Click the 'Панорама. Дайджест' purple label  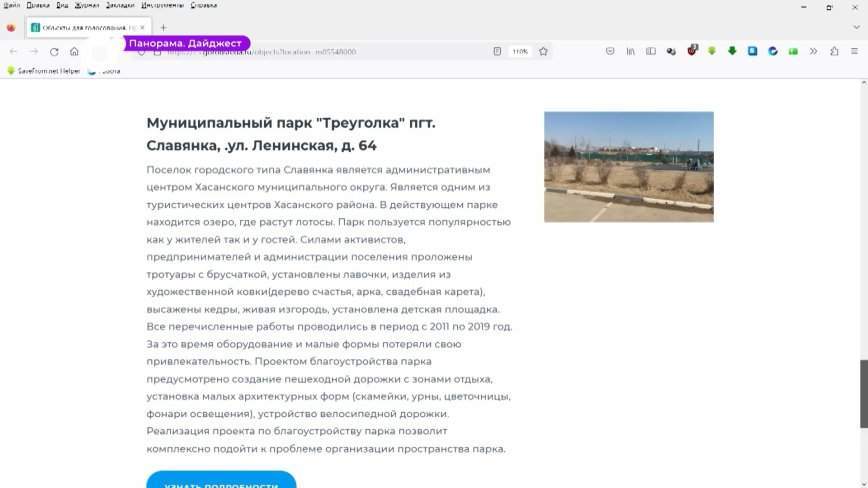(185, 43)
